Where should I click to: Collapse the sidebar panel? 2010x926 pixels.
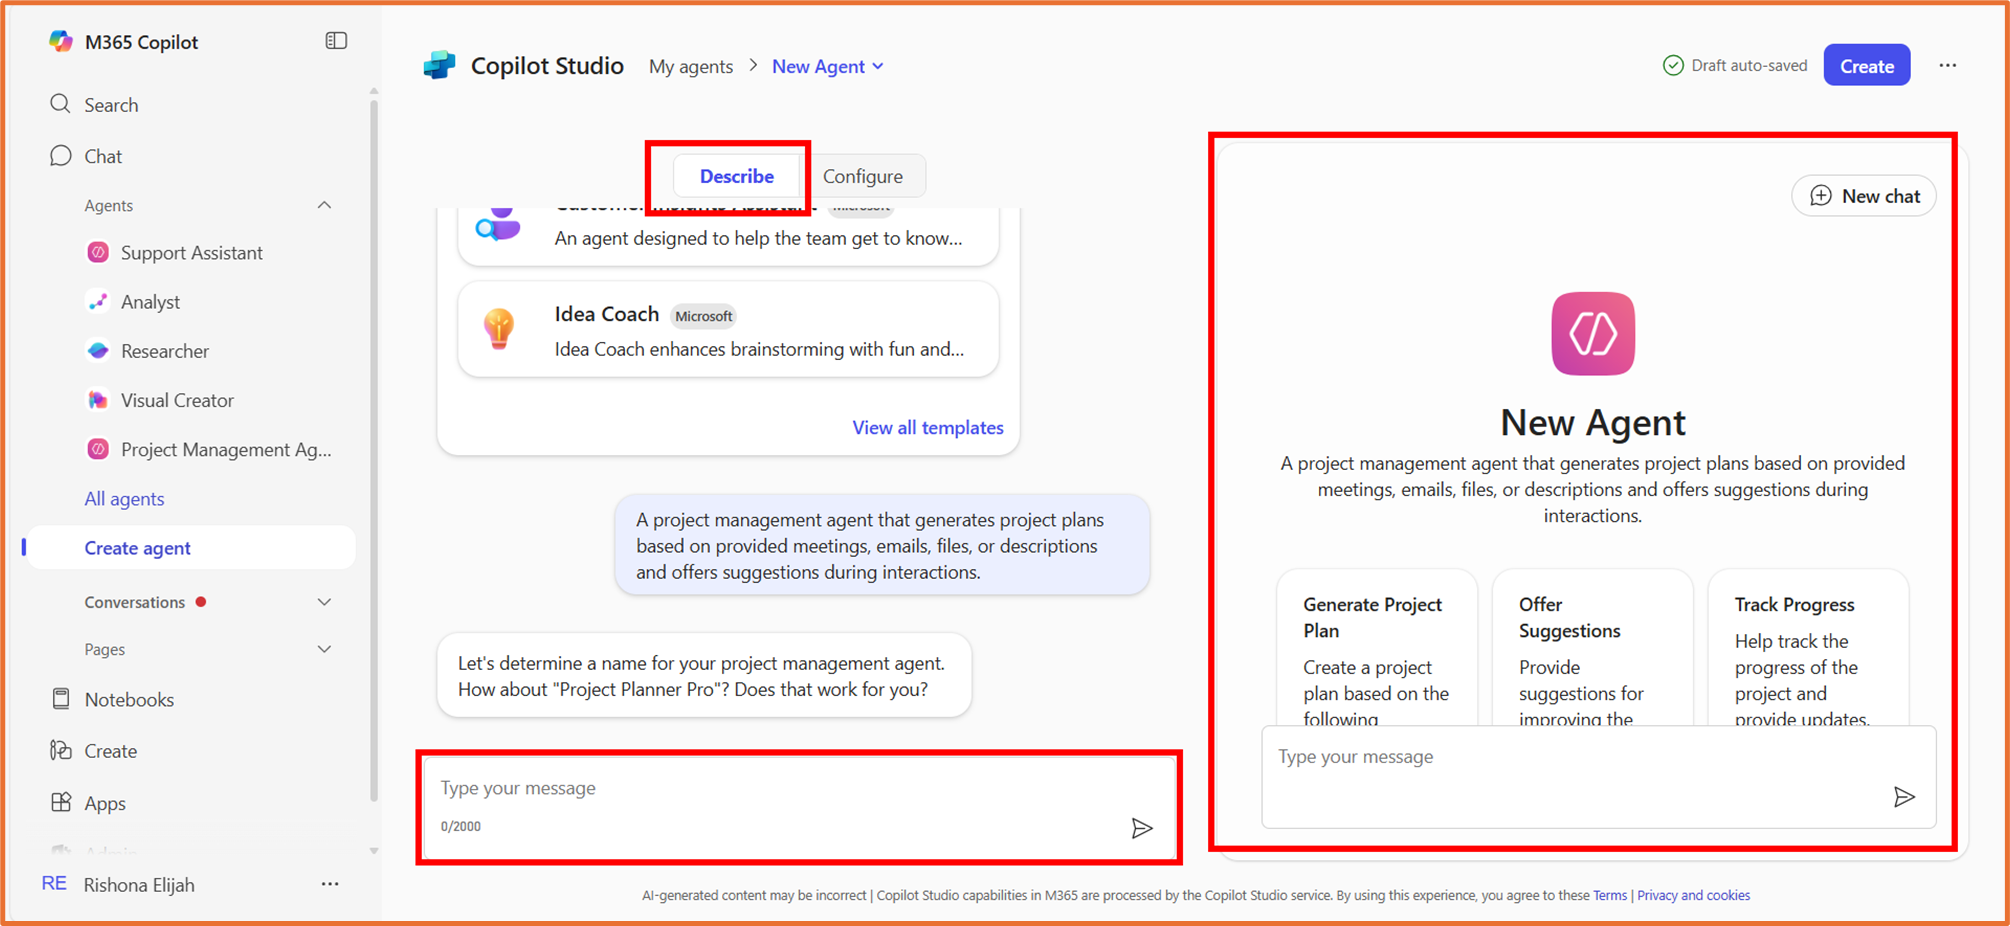tap(336, 40)
